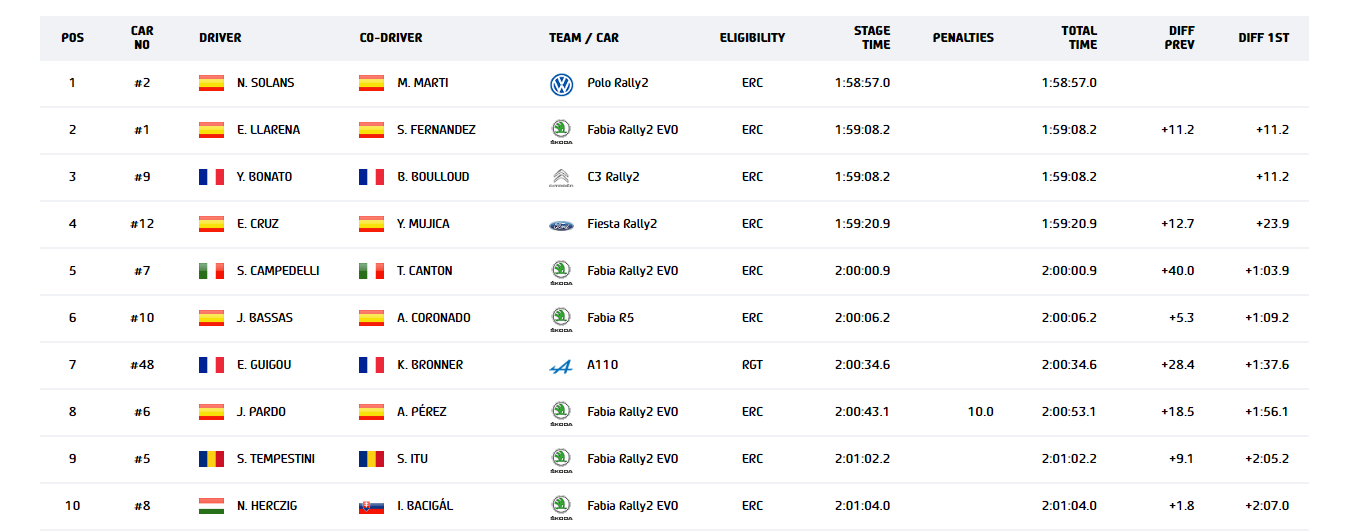Click the Škoda logo beside Fabia R5
Viewport: 1346px width, 531px height.
pos(561,319)
